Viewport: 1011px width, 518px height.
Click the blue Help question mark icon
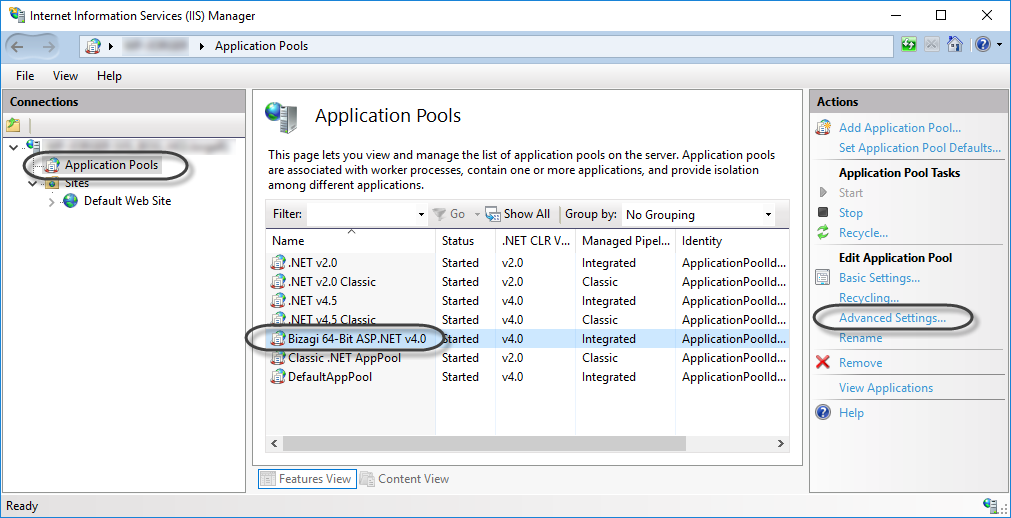pos(983,45)
